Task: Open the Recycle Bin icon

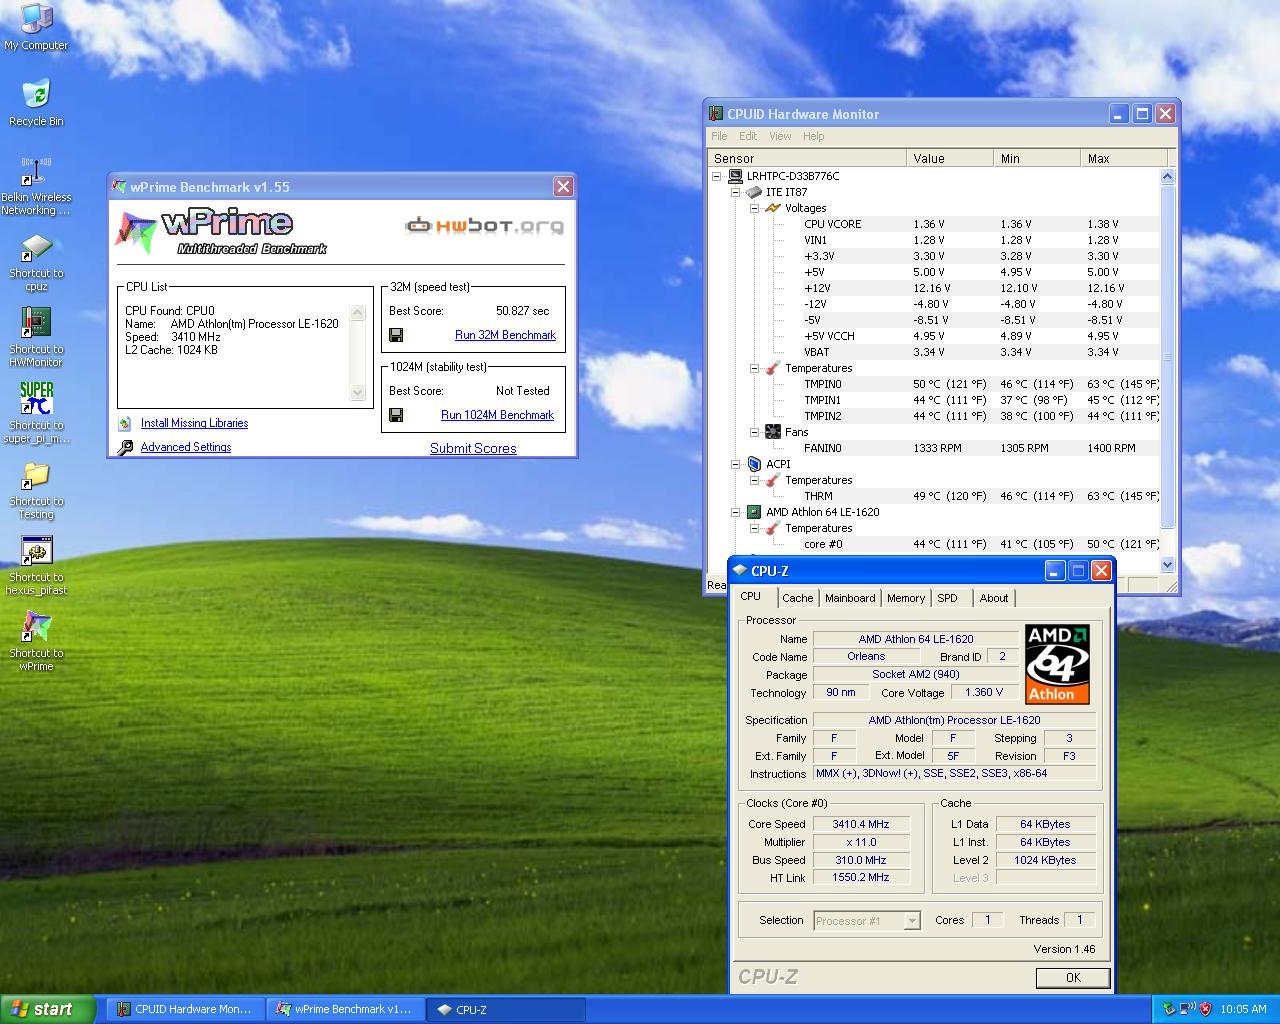Action: pyautogui.click(x=36, y=103)
